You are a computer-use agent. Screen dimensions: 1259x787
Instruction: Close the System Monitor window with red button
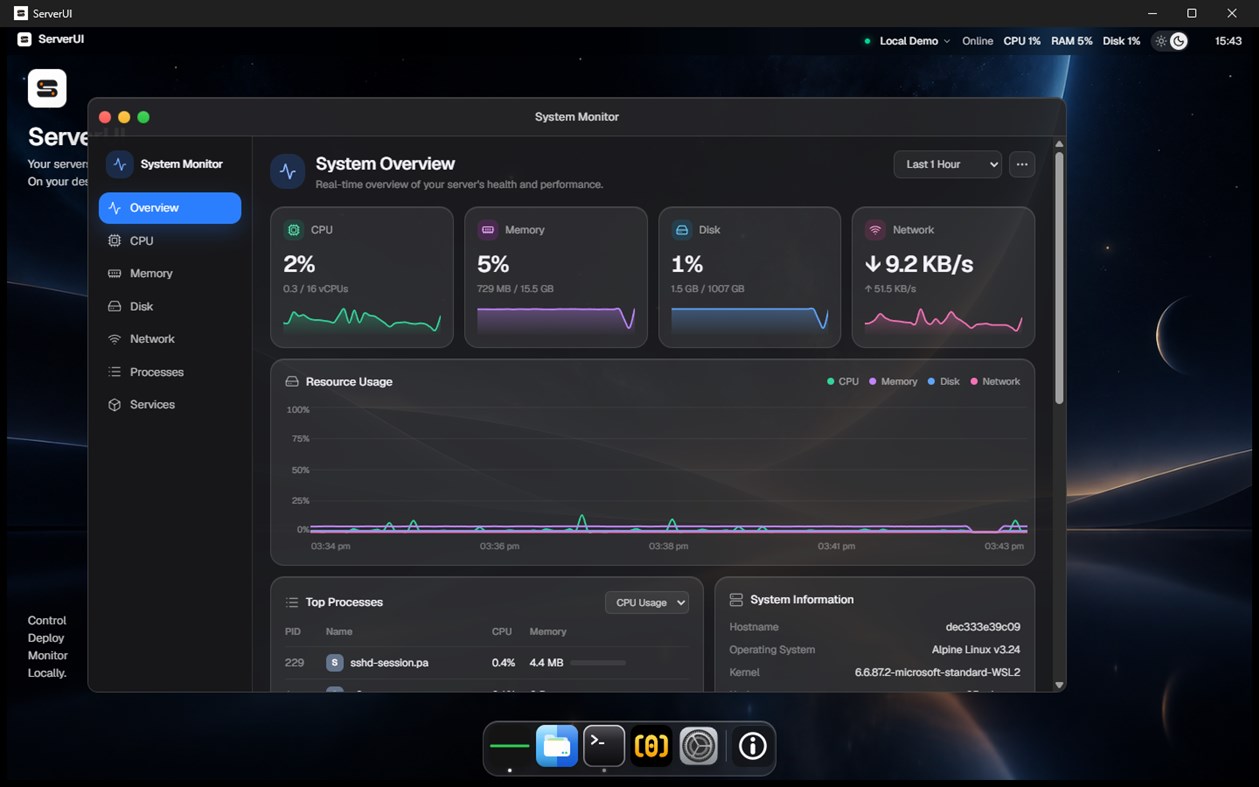click(x=105, y=117)
